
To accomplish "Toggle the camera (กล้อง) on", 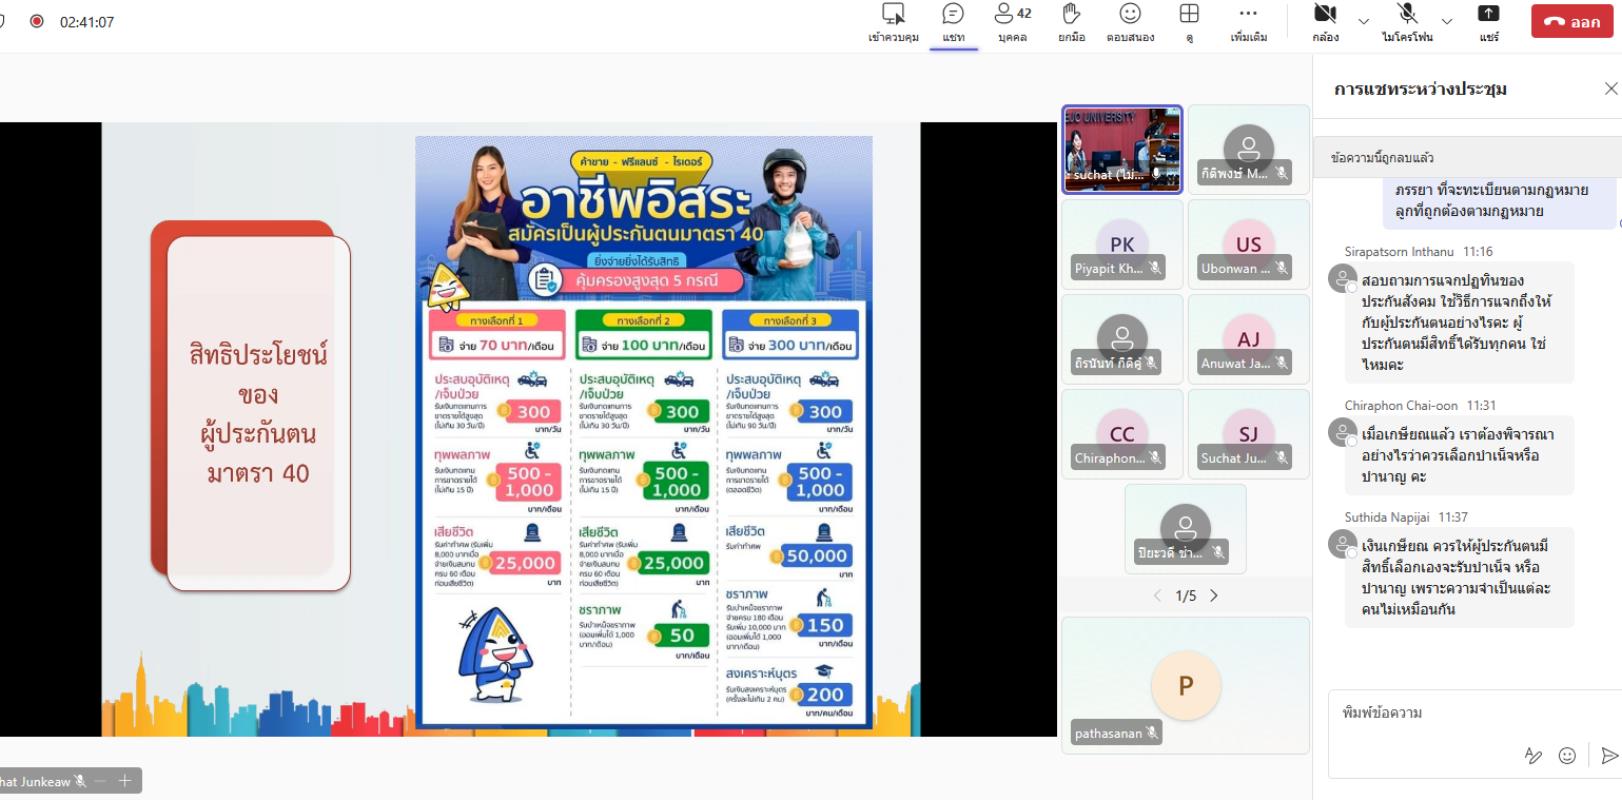I will [x=1325, y=21].
